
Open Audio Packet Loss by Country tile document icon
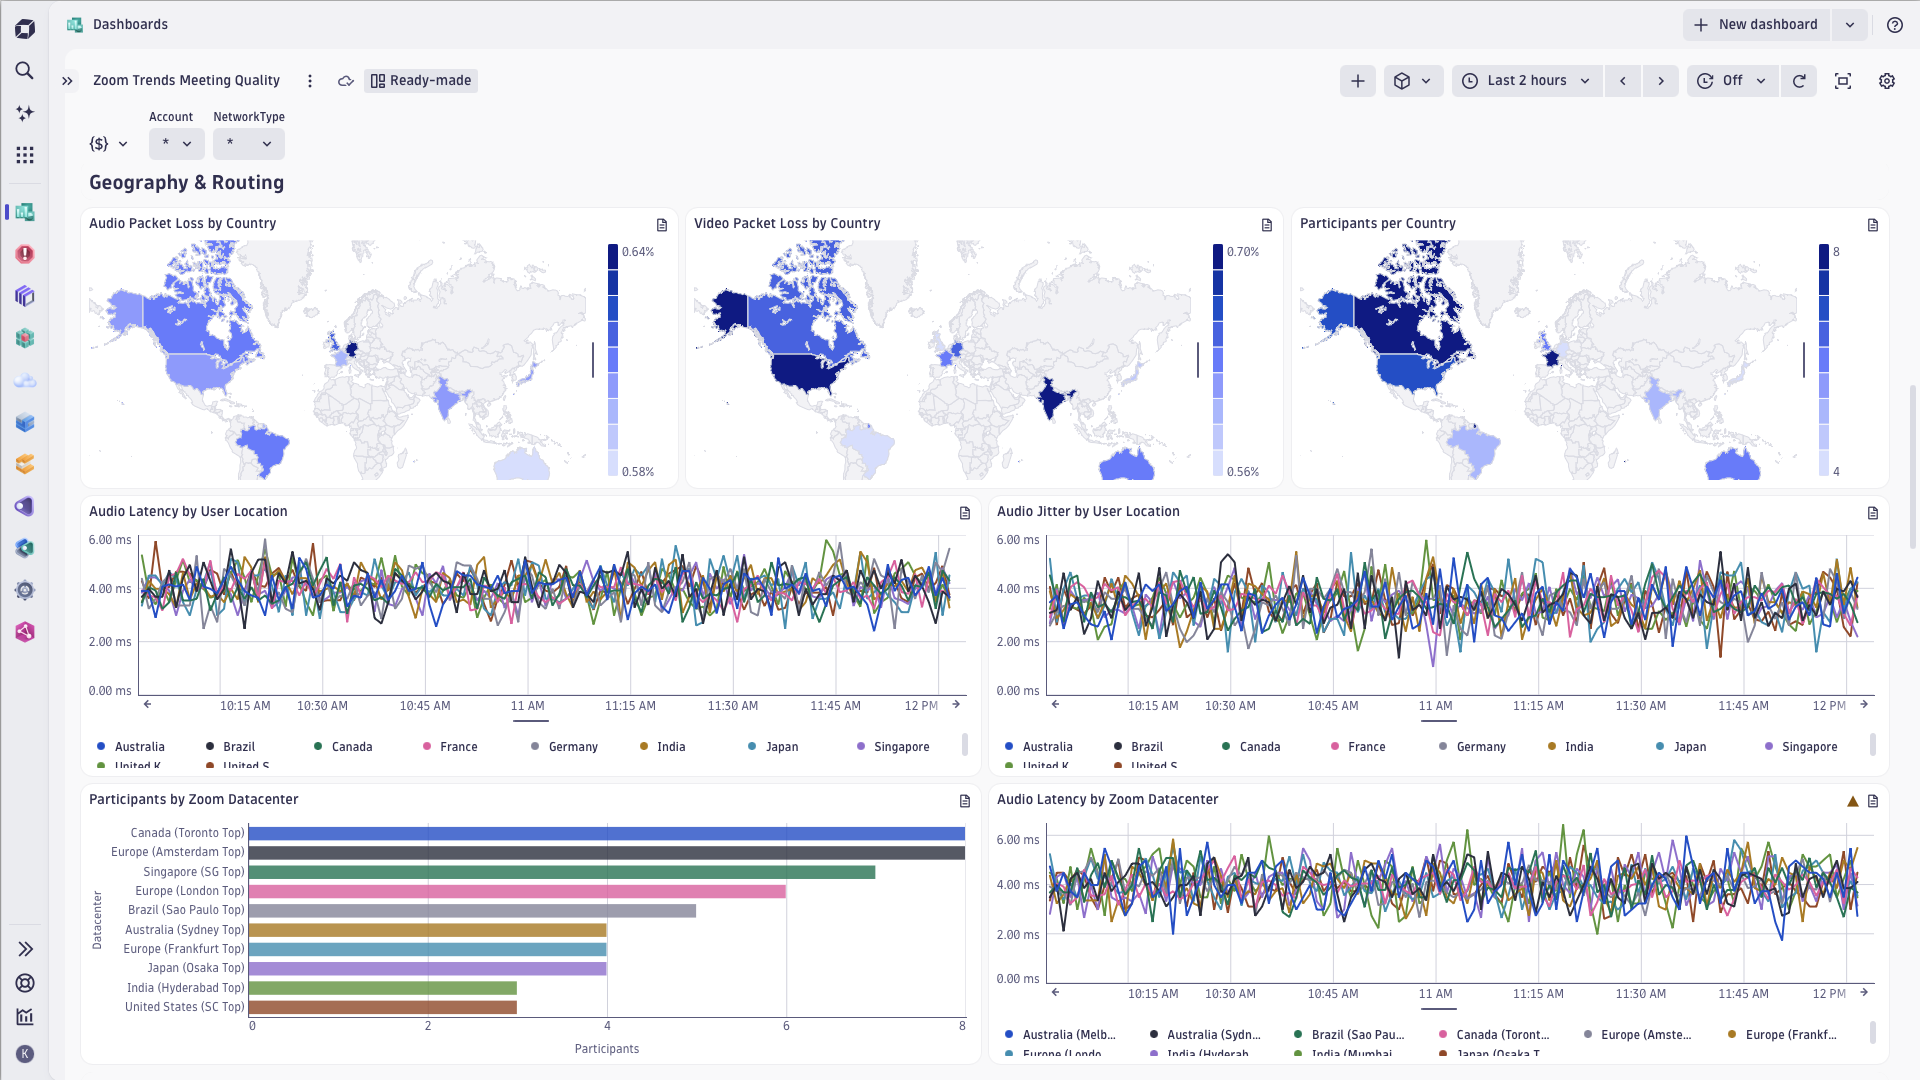[x=662, y=225]
